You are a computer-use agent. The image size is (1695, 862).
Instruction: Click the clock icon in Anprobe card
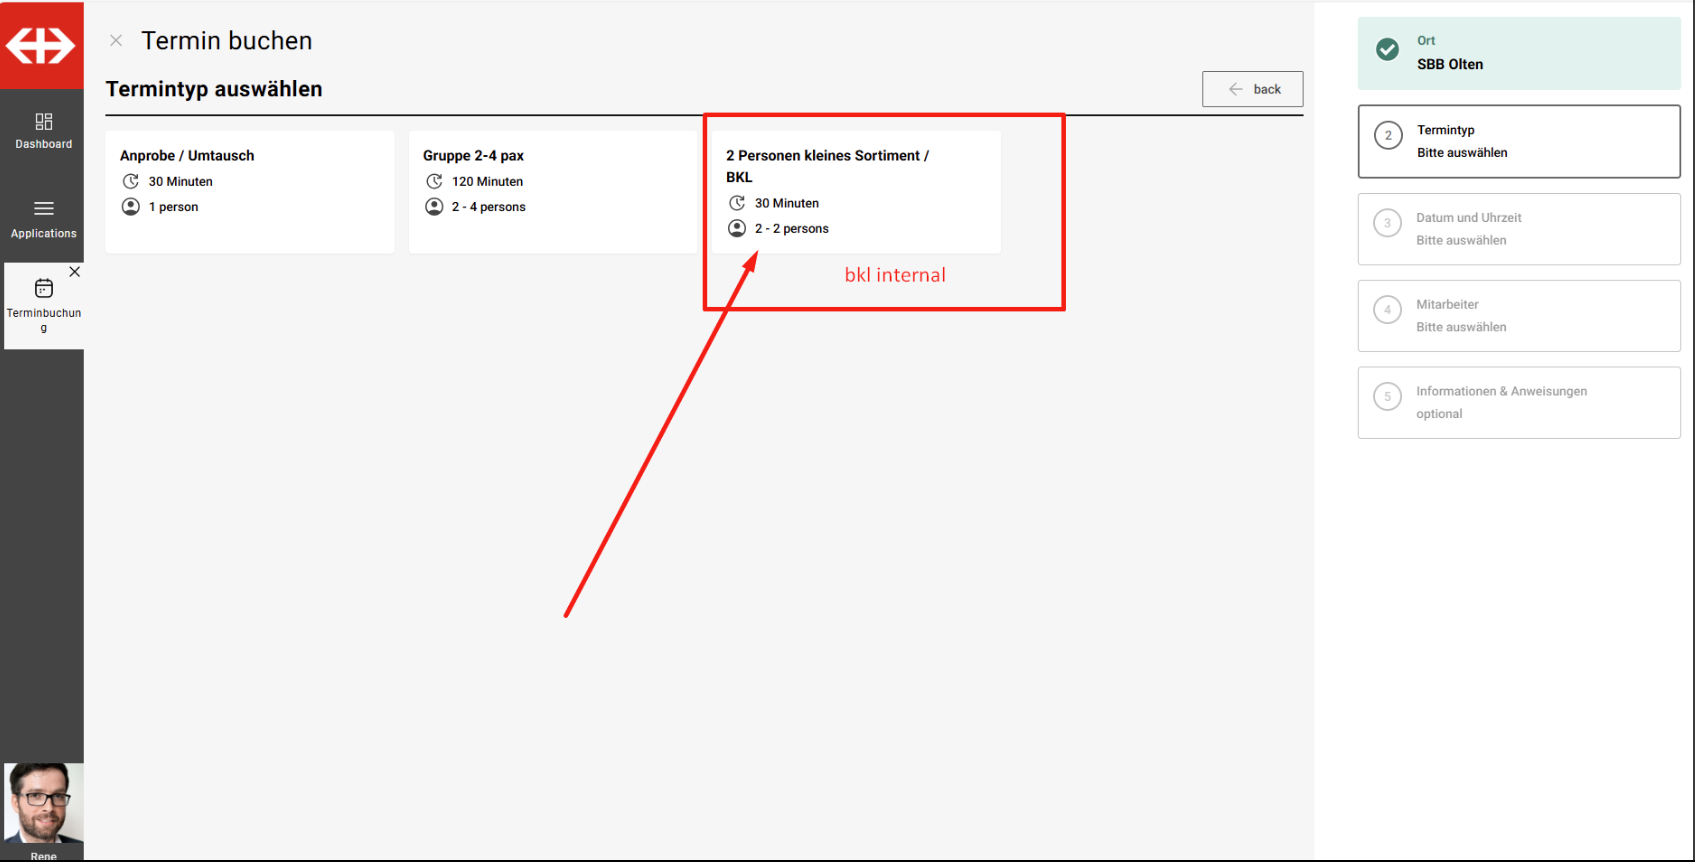[131, 181]
